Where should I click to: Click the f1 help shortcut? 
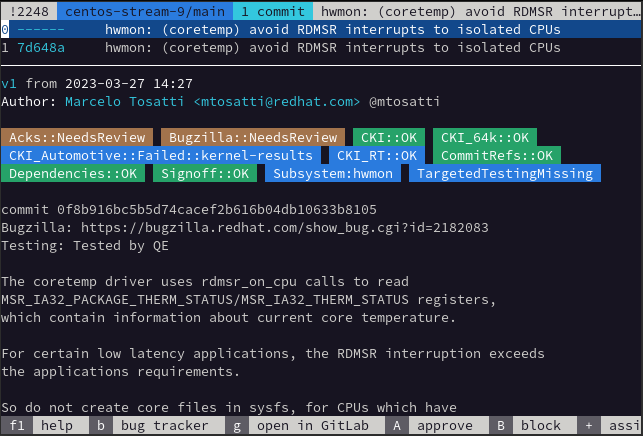[40, 425]
